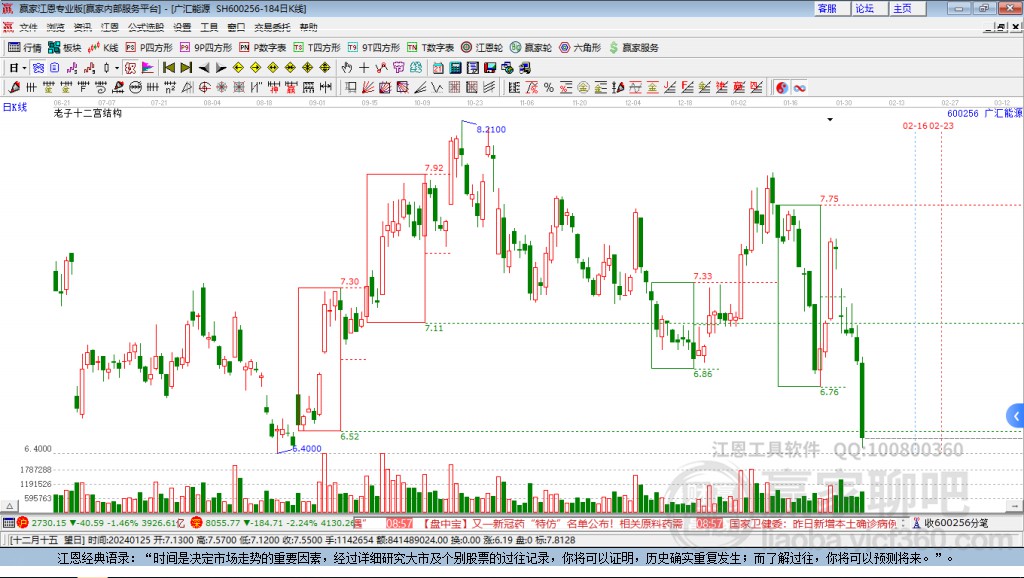Open the 9T四方形 tool

pos(374,48)
